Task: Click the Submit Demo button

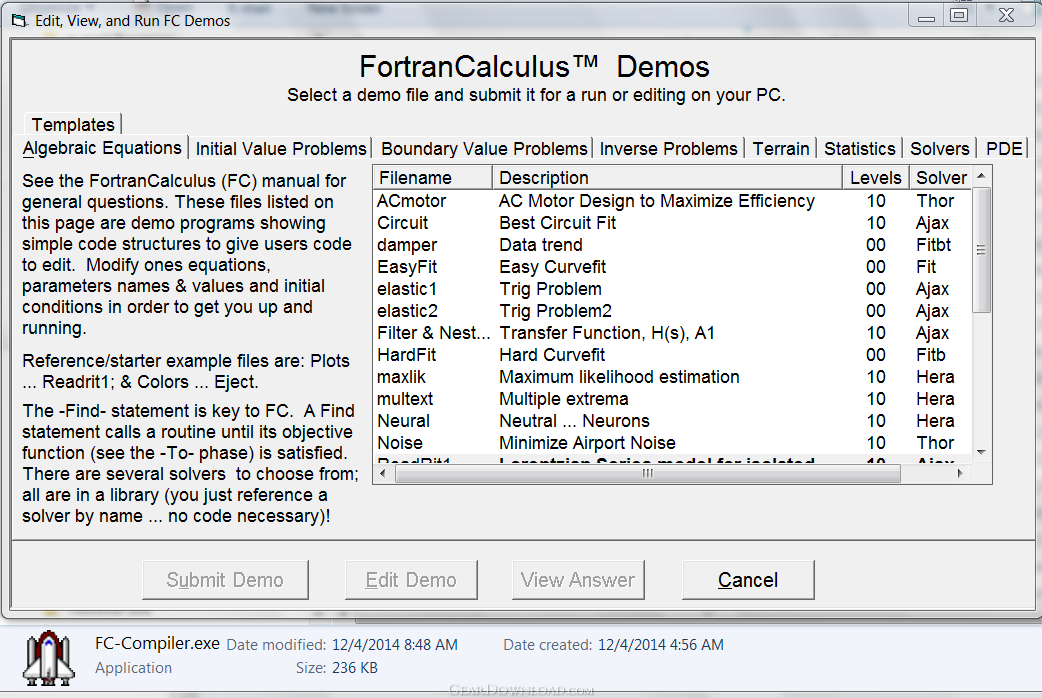Action: (x=225, y=580)
